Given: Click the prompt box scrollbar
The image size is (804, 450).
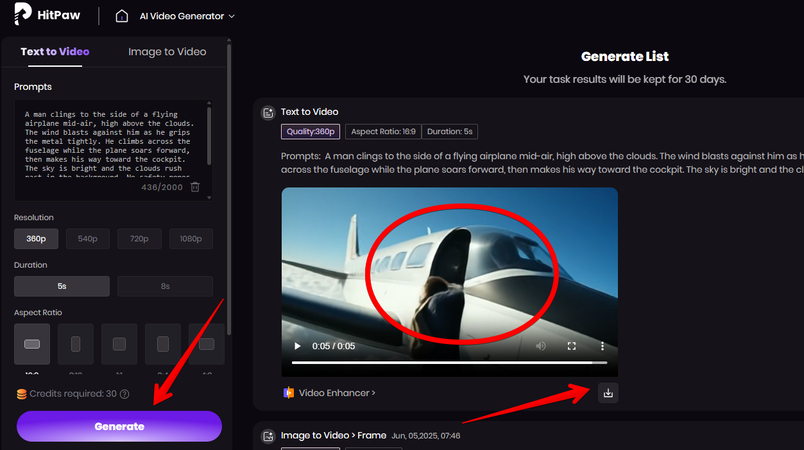Looking at the screenshot, I should tap(209, 138).
